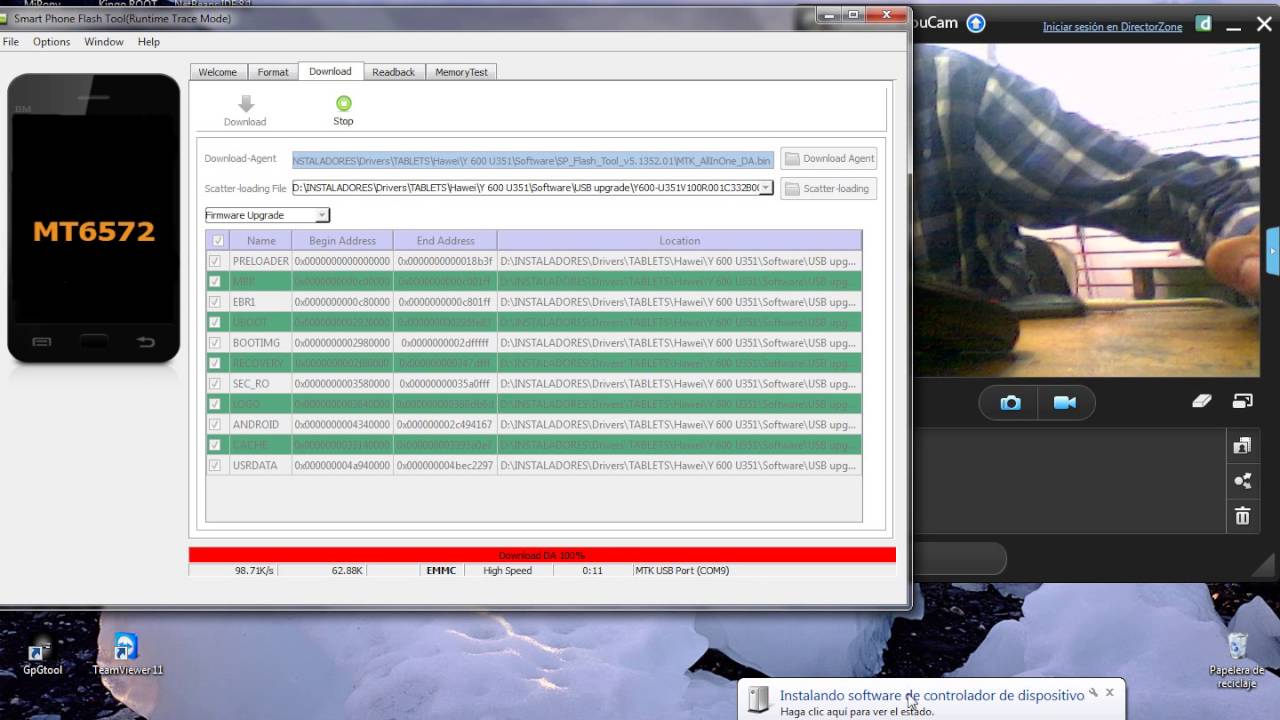
Task: Click MTK USB Port (COM9) status text
Action: 683,571
